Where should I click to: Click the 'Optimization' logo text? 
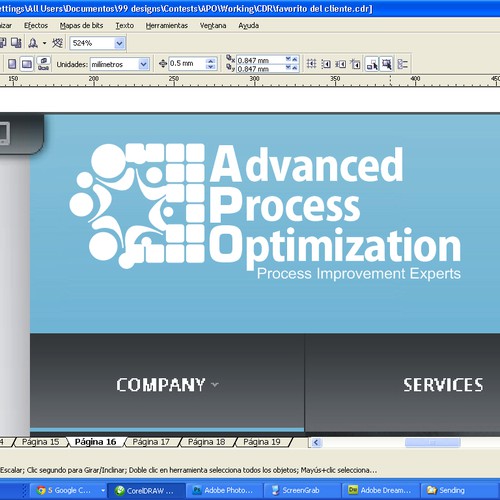(335, 247)
